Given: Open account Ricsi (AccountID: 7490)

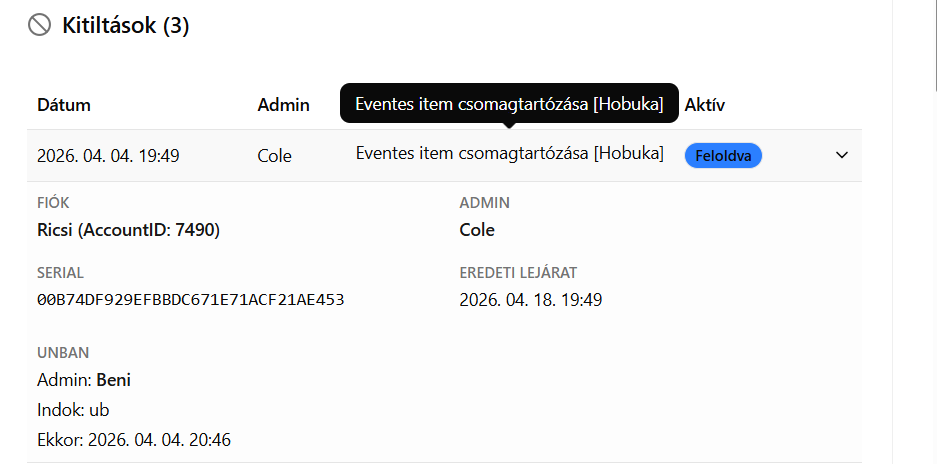Looking at the screenshot, I should coord(128,230).
